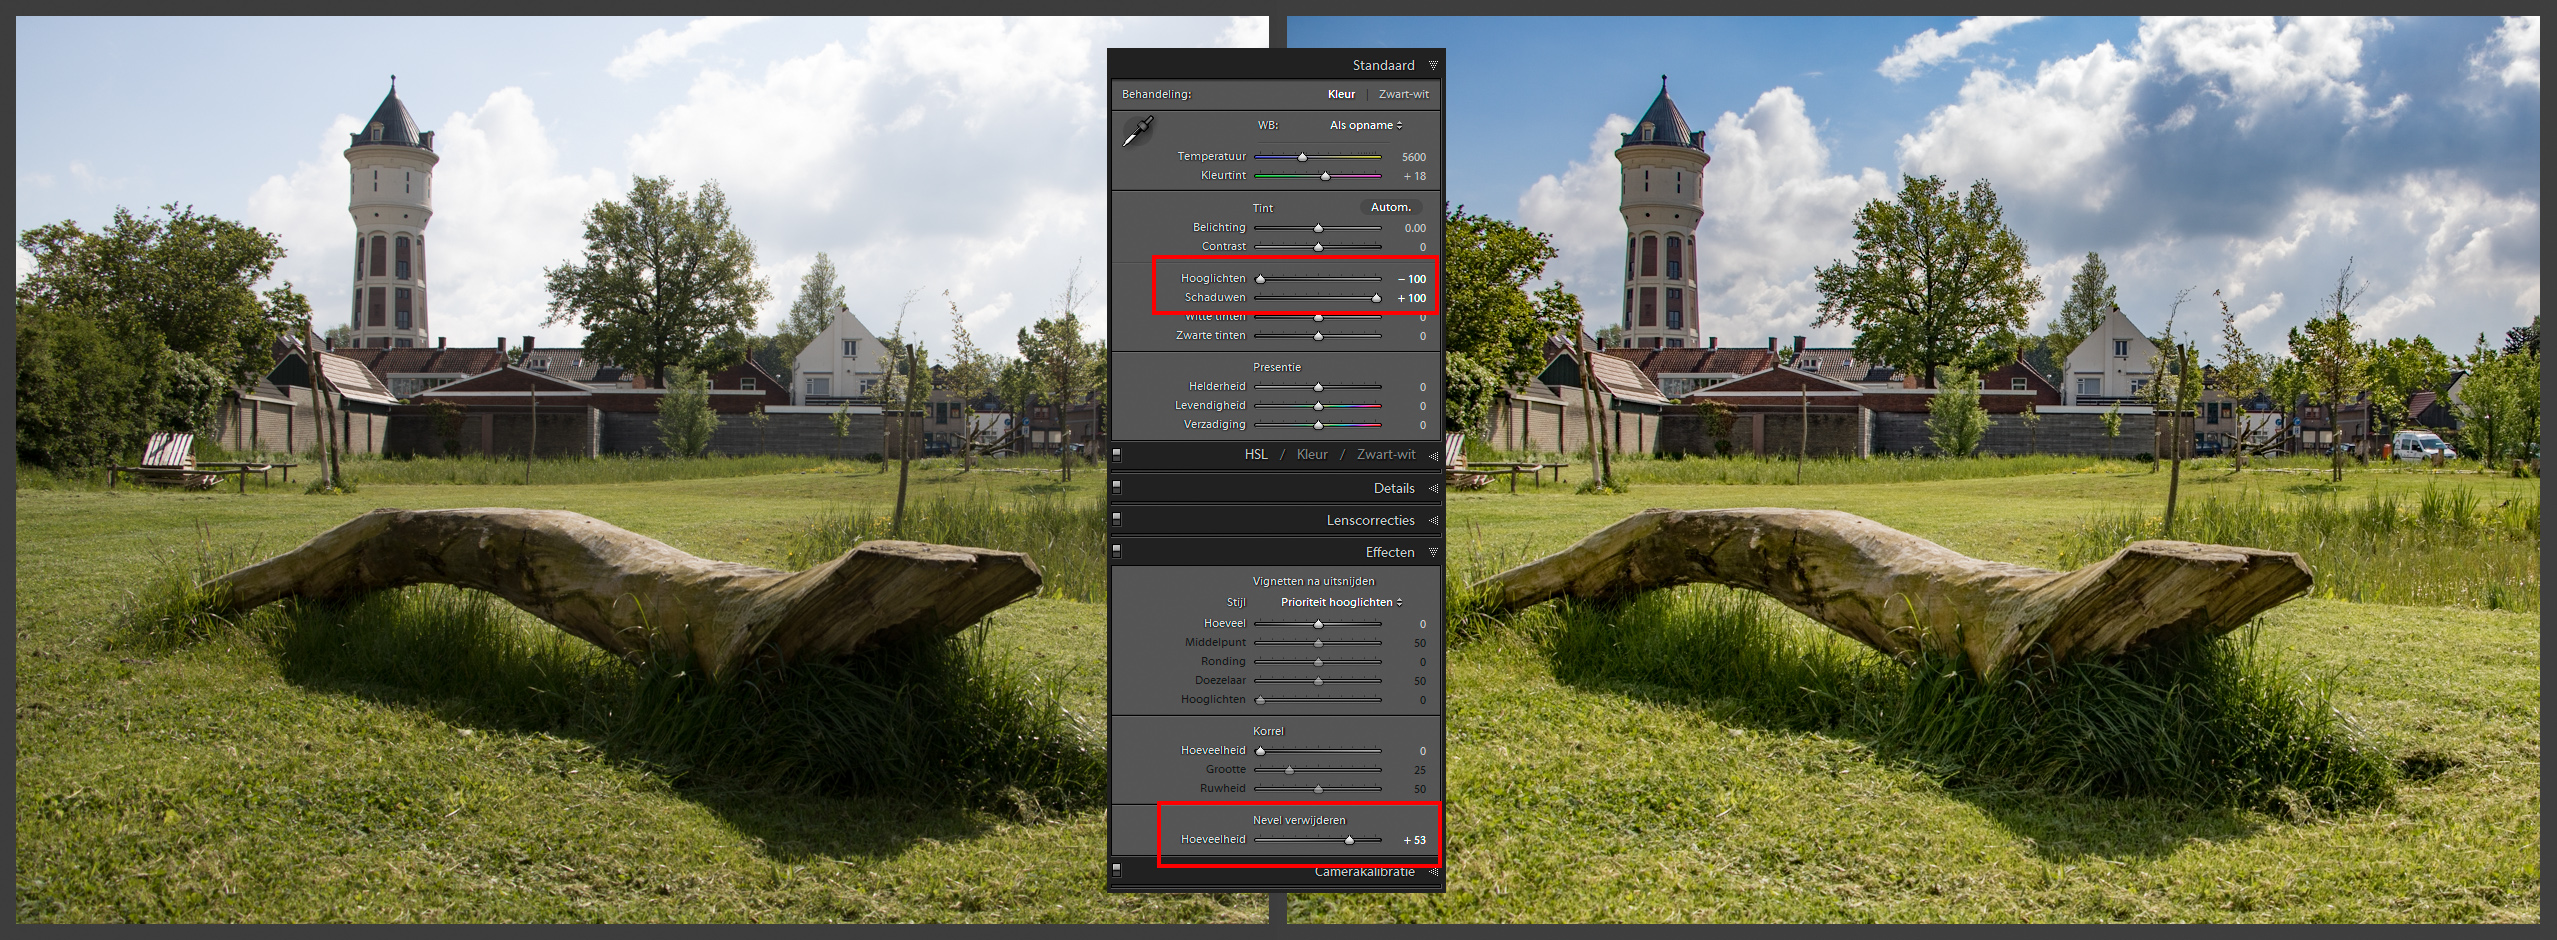The height and width of the screenshot is (940, 2557).
Task: Collapse the Standaard panel with its triangle
Action: 1433,65
